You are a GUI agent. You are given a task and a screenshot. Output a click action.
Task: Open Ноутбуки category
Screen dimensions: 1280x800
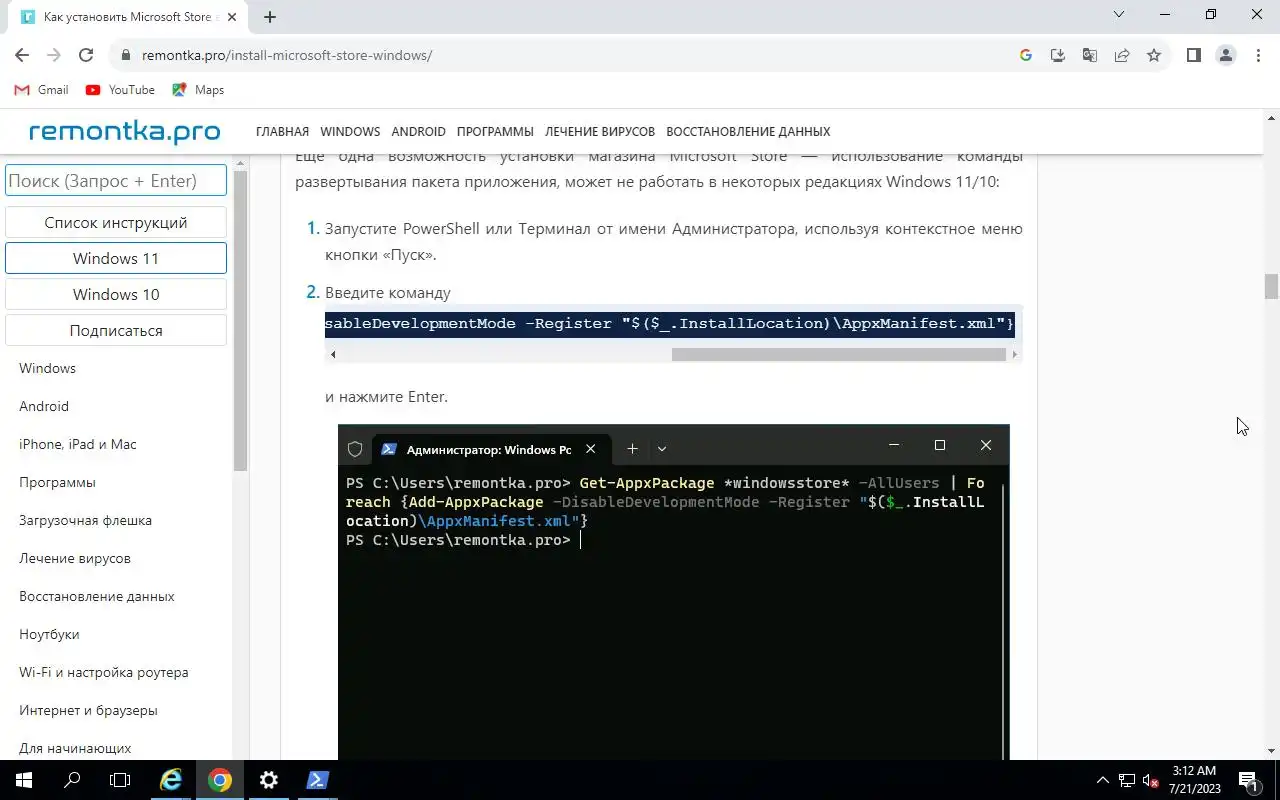(x=49, y=634)
